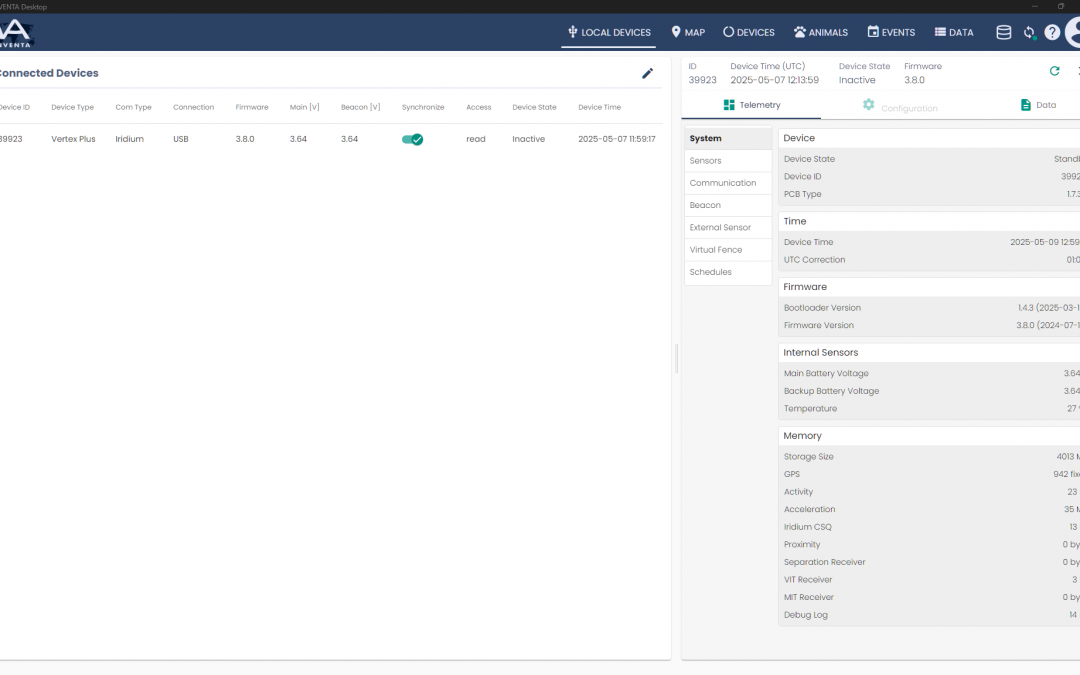Screen dimensions: 1080x675
Task: Open the Events page
Action: (891, 32)
